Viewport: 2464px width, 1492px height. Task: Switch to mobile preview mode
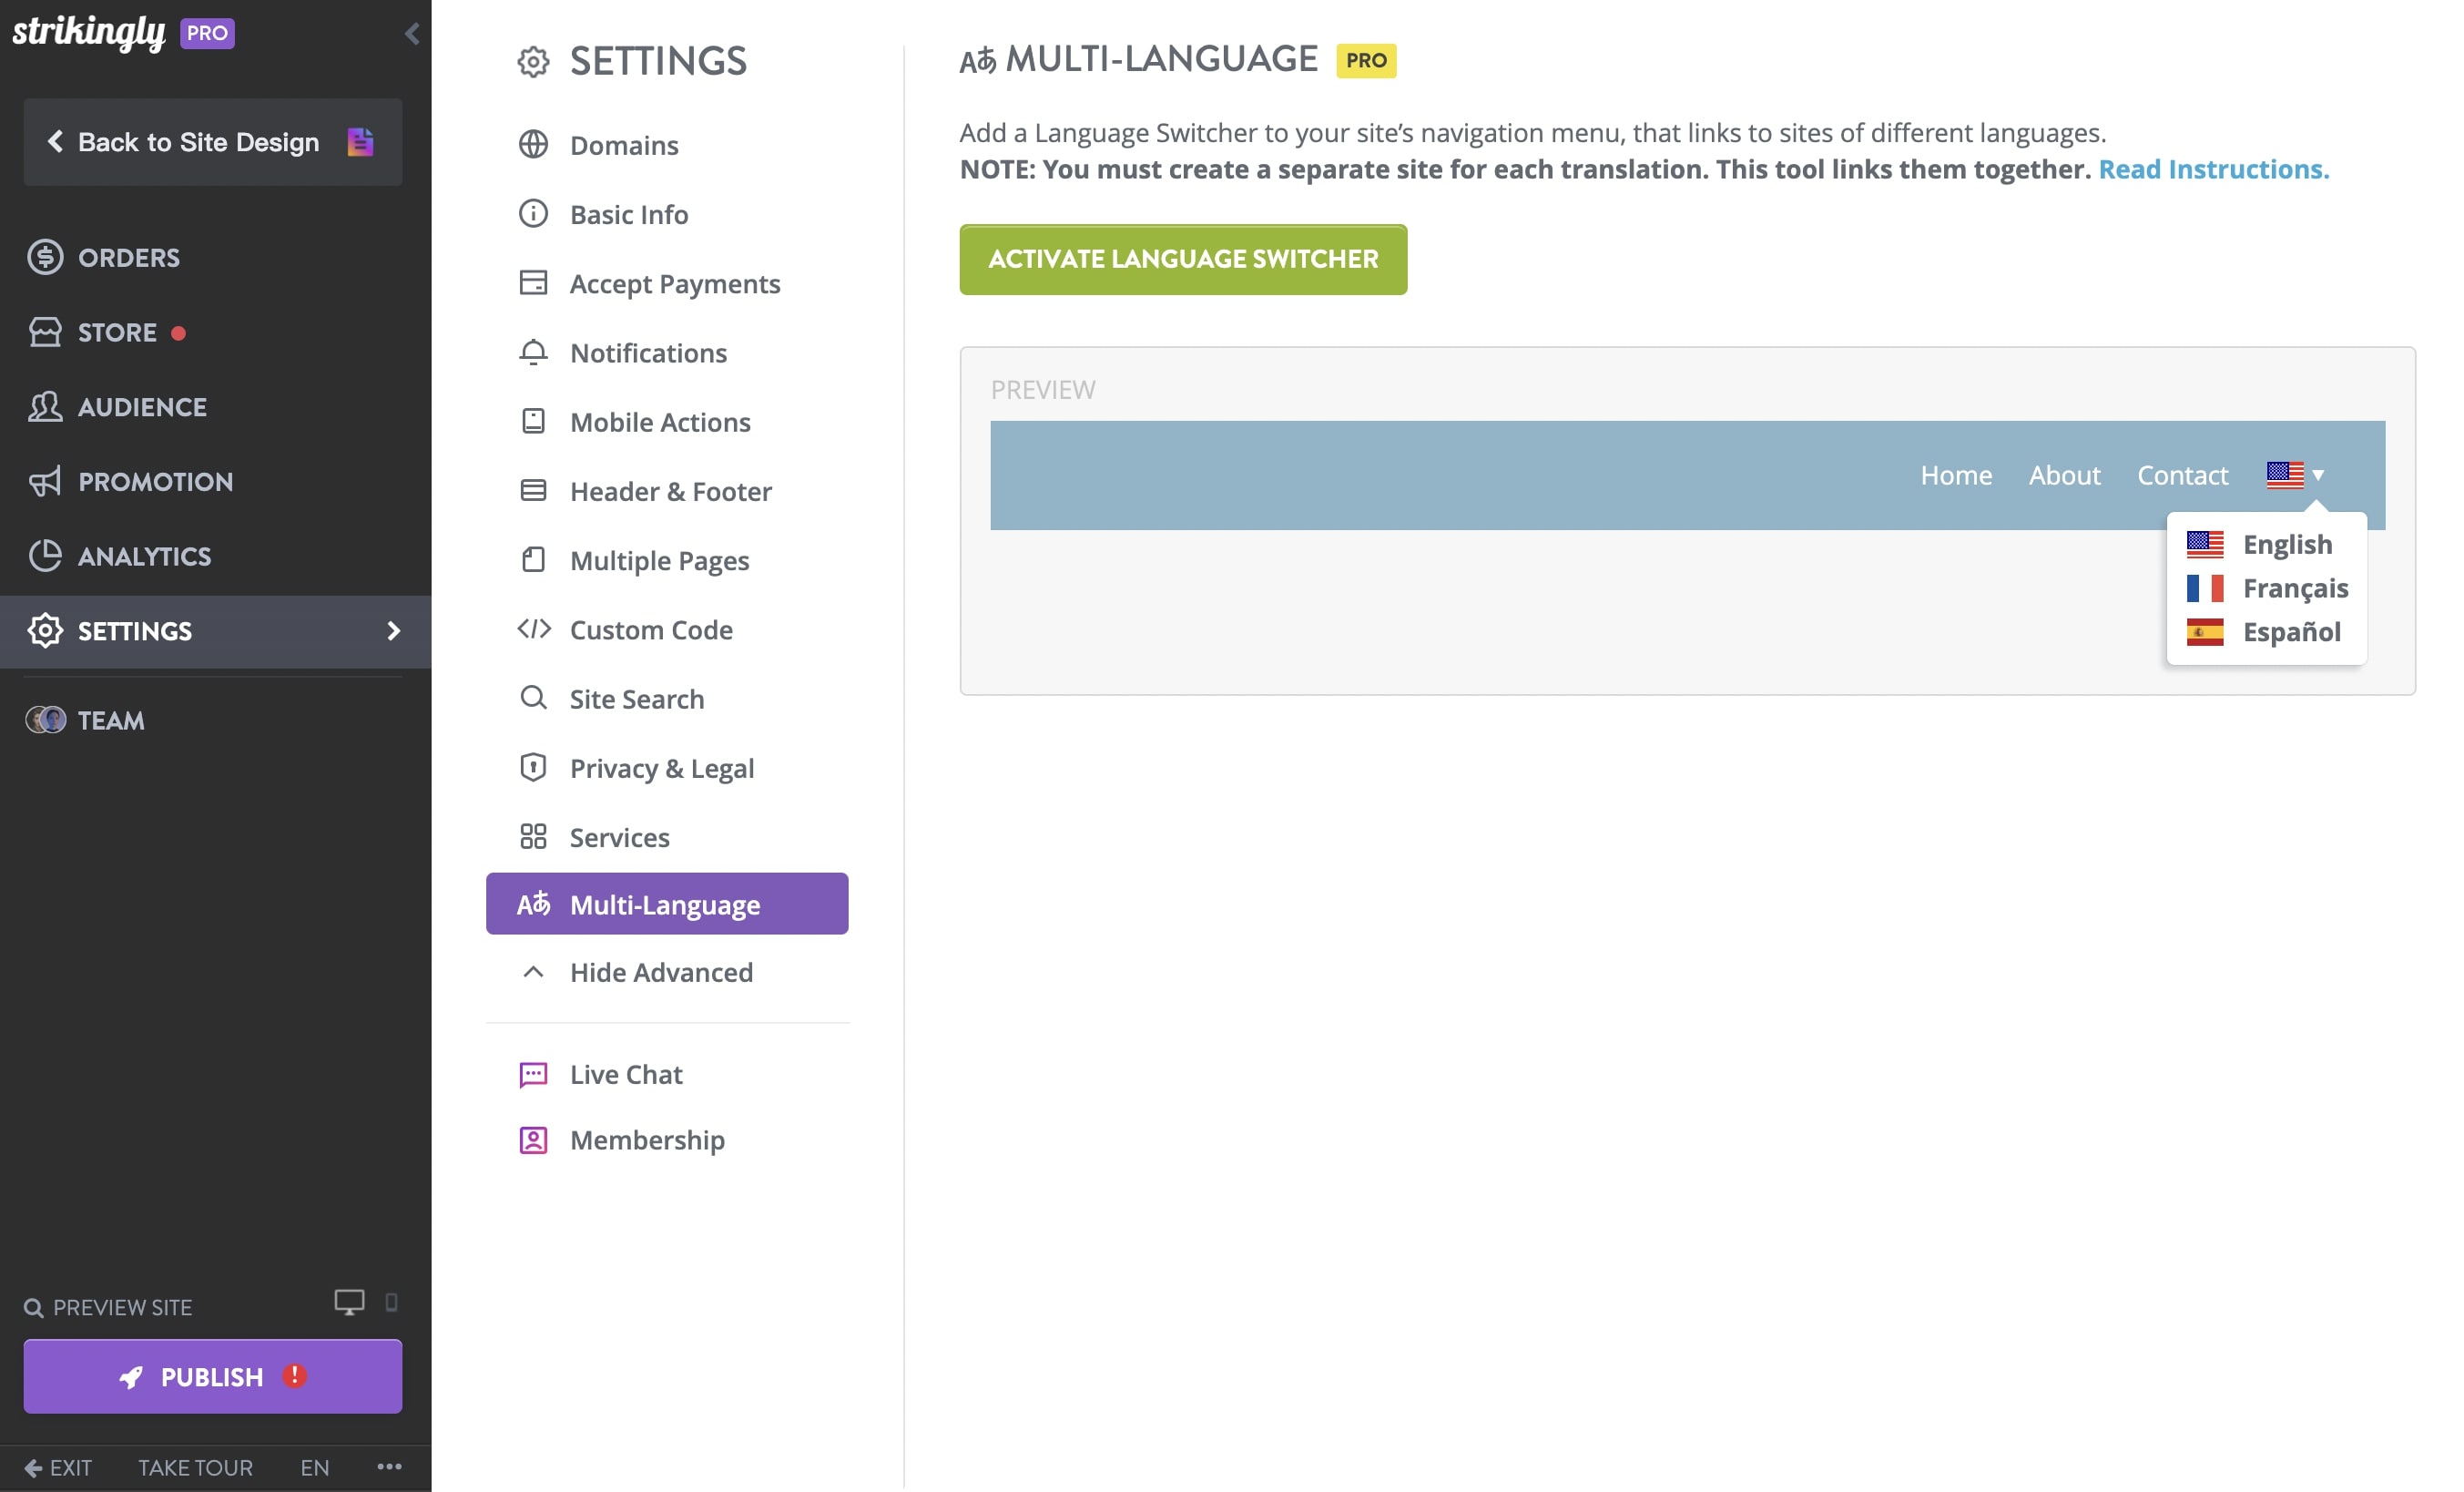(x=391, y=1303)
